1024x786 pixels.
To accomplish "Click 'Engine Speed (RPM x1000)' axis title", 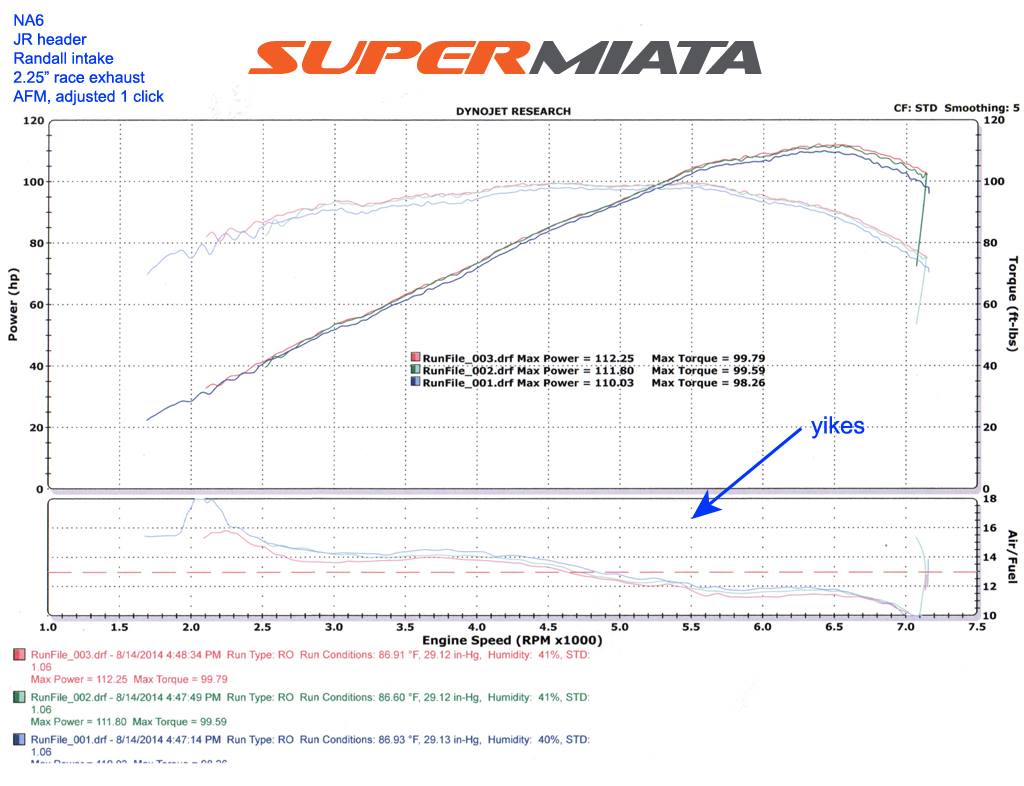I will coord(512,640).
